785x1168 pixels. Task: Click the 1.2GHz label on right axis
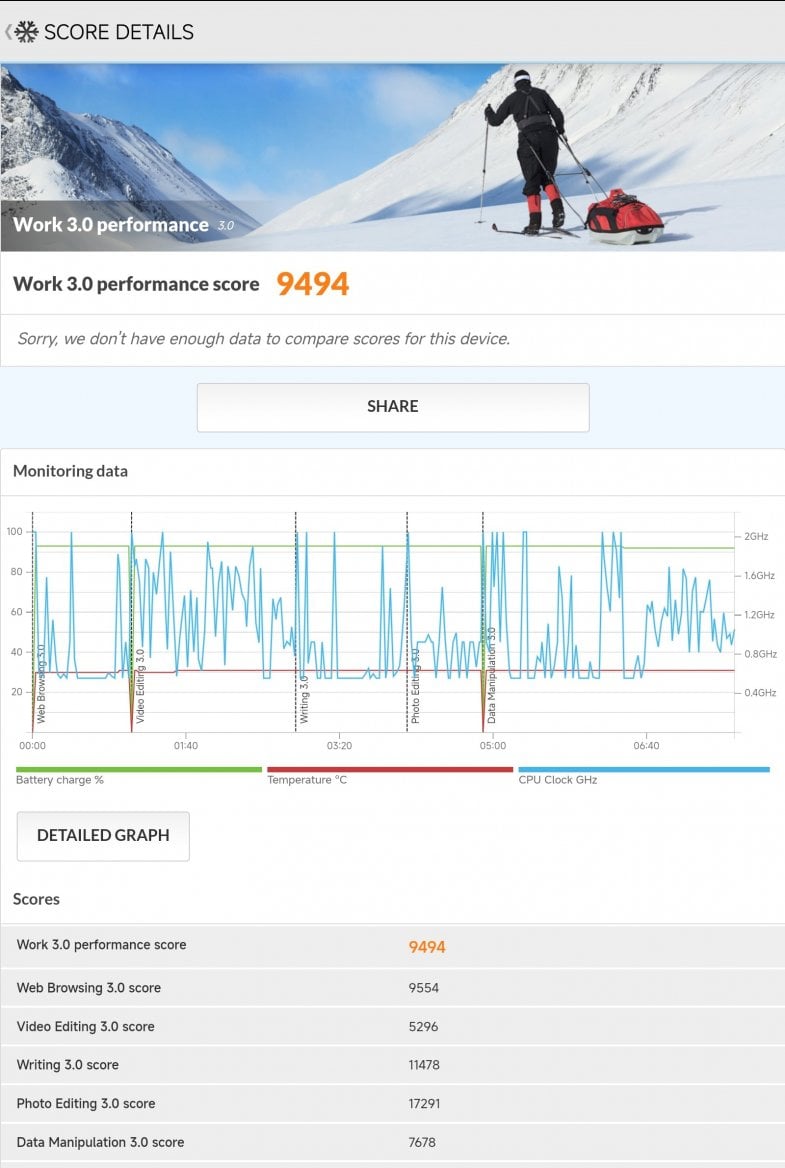(x=760, y=615)
